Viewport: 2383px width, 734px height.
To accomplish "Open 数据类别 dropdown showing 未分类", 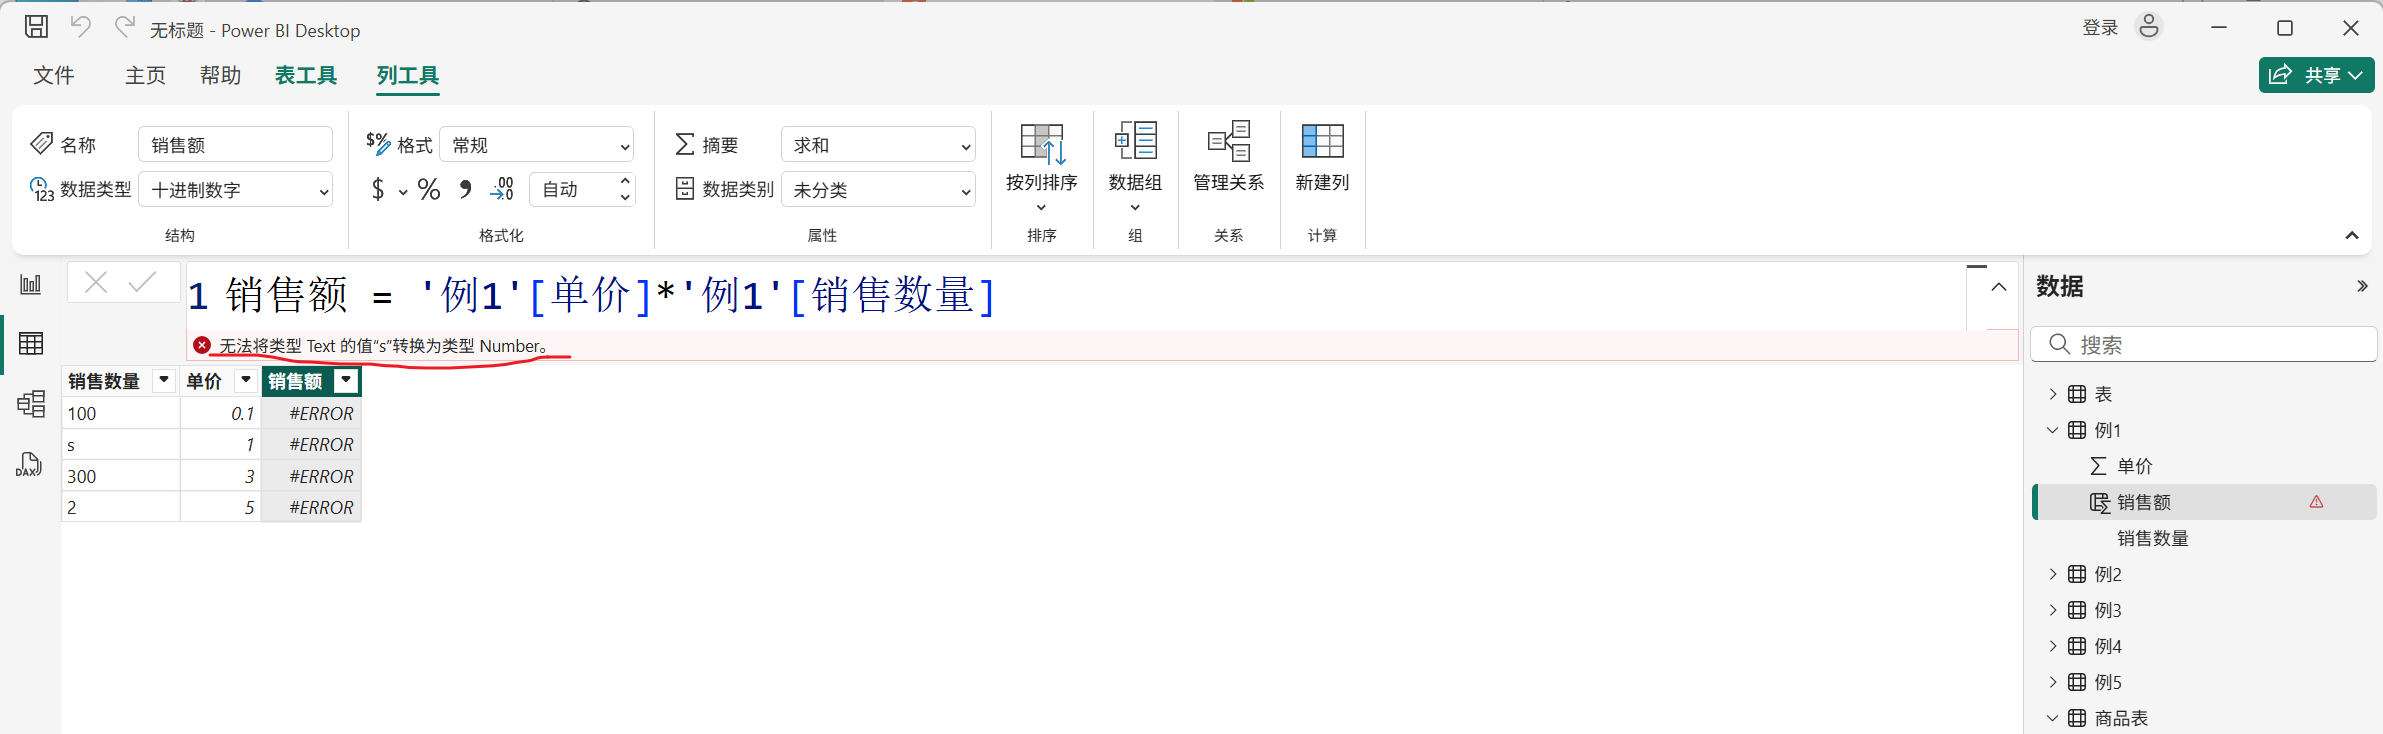I will (x=878, y=190).
